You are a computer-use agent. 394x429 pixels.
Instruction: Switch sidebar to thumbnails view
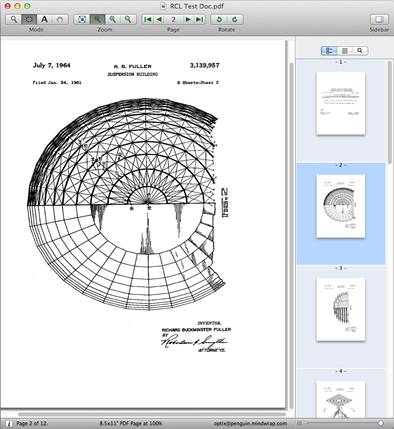click(329, 51)
